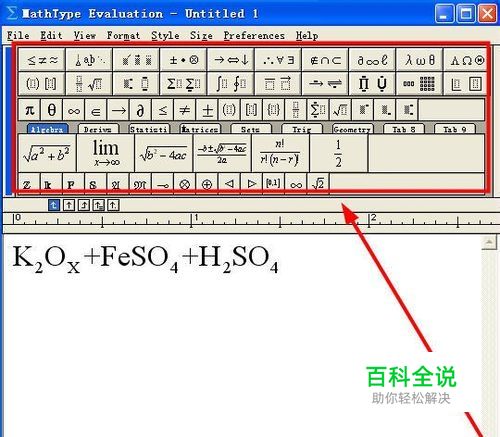500x437 pixels.
Task: Open uppercase Greek letters palette (ΛΩ)
Action: (466, 60)
